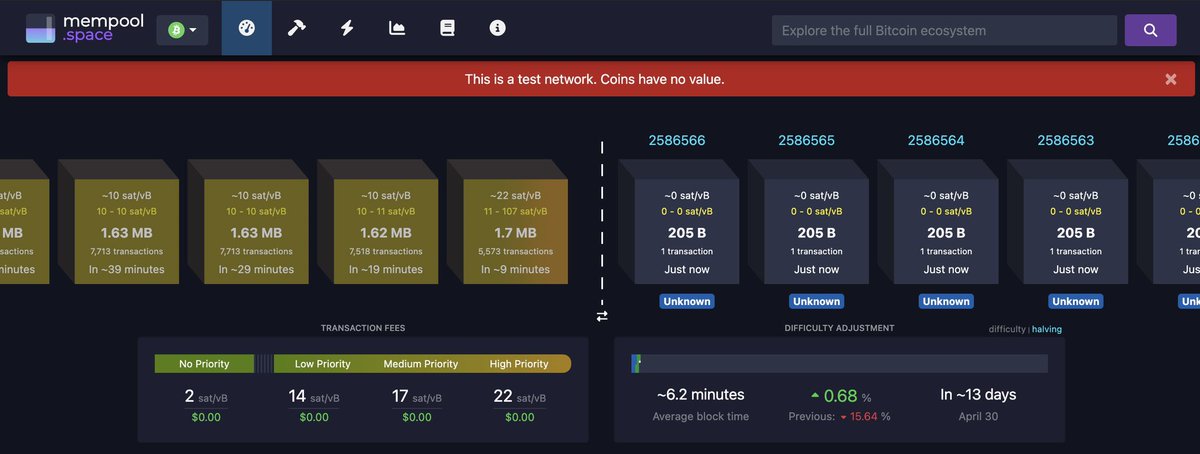Click the April 30 date text
Viewport: 1200px width, 454px height.
coord(978,417)
